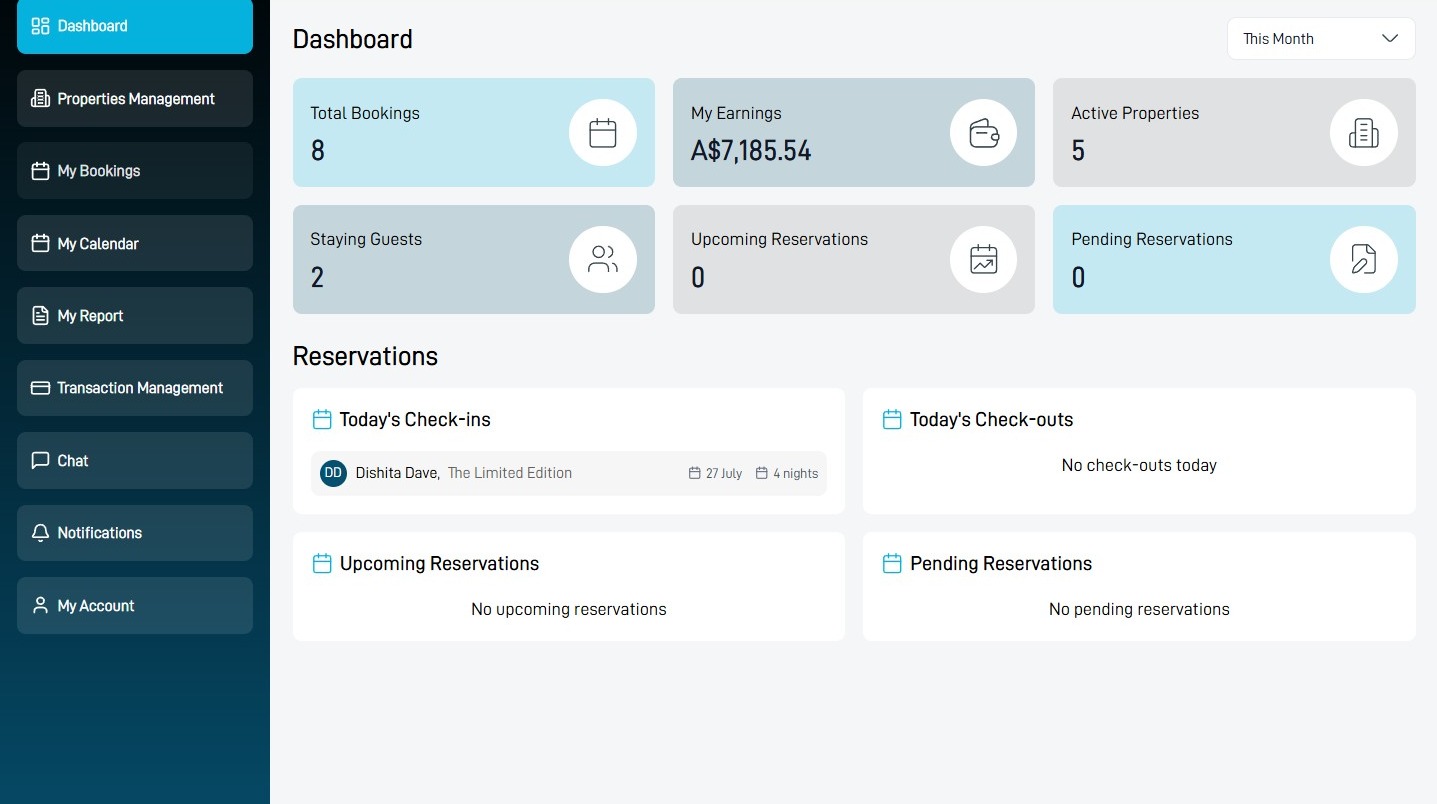Click the people icon on Staying Guests card
The image size is (1437, 804).
point(602,260)
